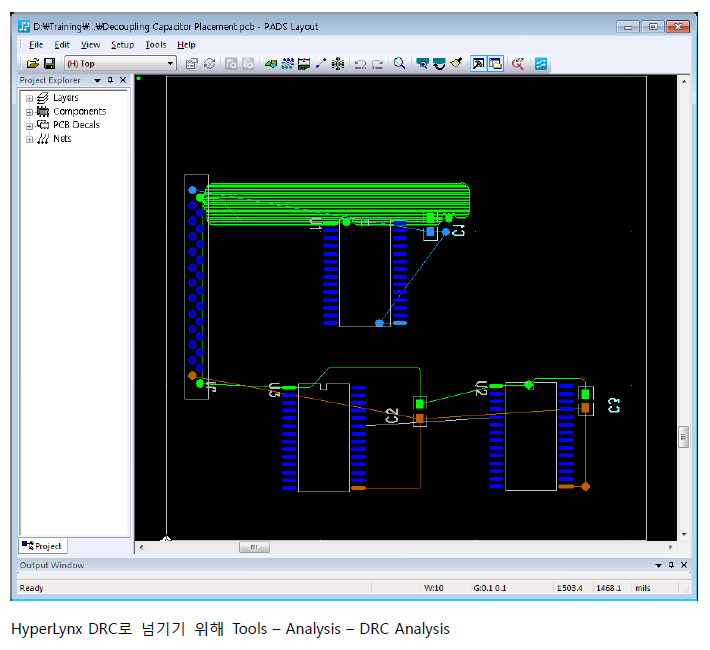Screen dimensions: 710x650
Task: Click the Save disk icon
Action: 49,64
